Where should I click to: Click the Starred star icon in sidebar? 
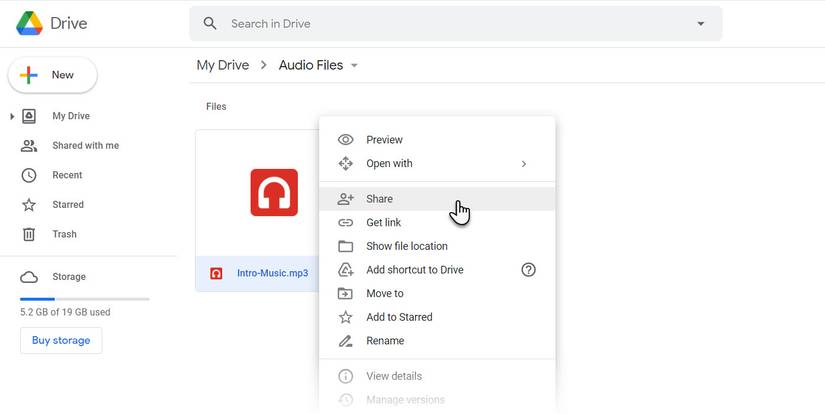point(29,205)
